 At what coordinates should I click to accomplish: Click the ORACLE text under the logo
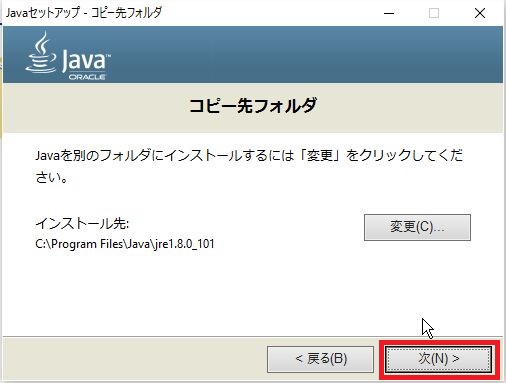(87, 77)
